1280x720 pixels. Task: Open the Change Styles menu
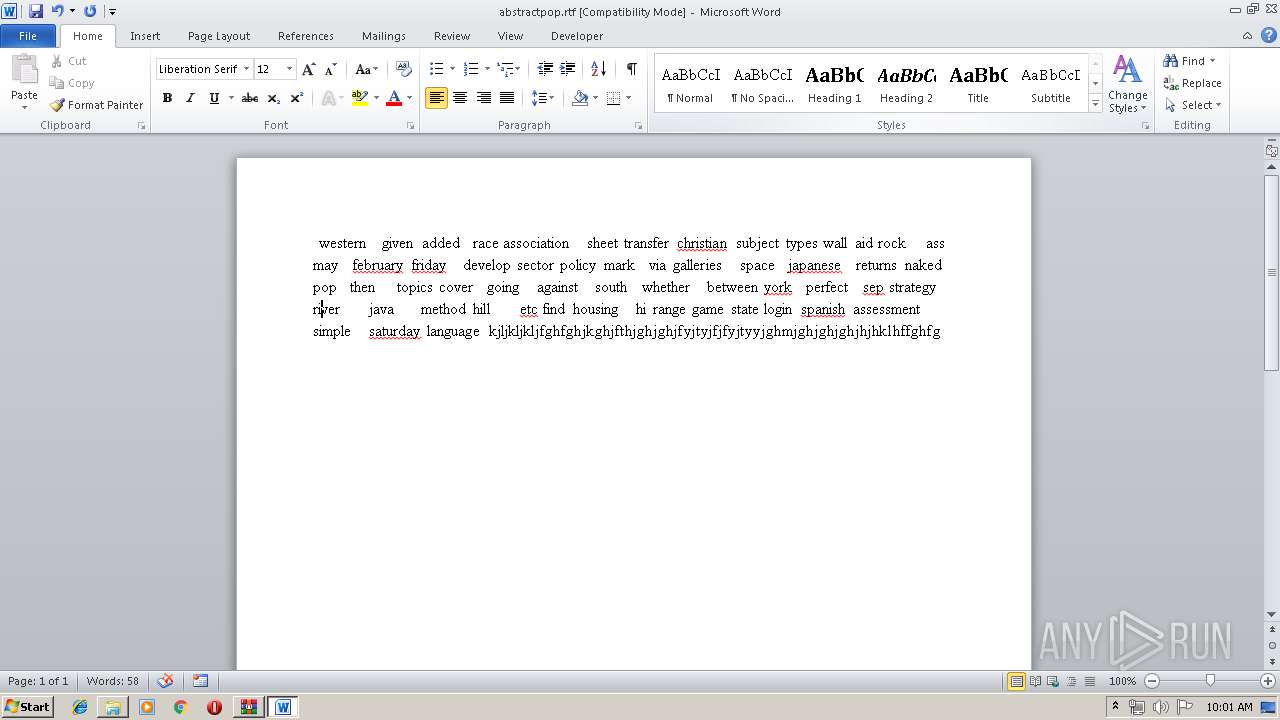(x=1127, y=84)
